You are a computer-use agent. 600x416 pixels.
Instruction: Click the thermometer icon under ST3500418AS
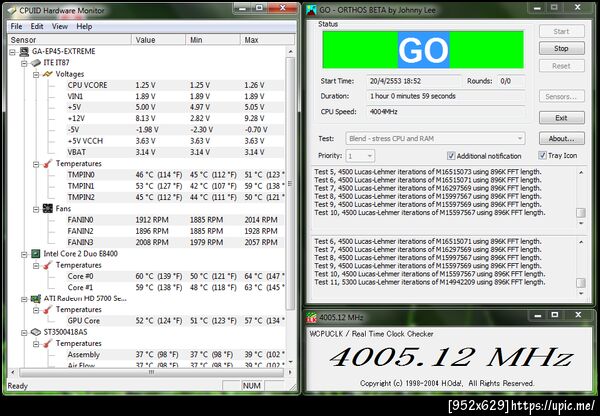pos(47,344)
